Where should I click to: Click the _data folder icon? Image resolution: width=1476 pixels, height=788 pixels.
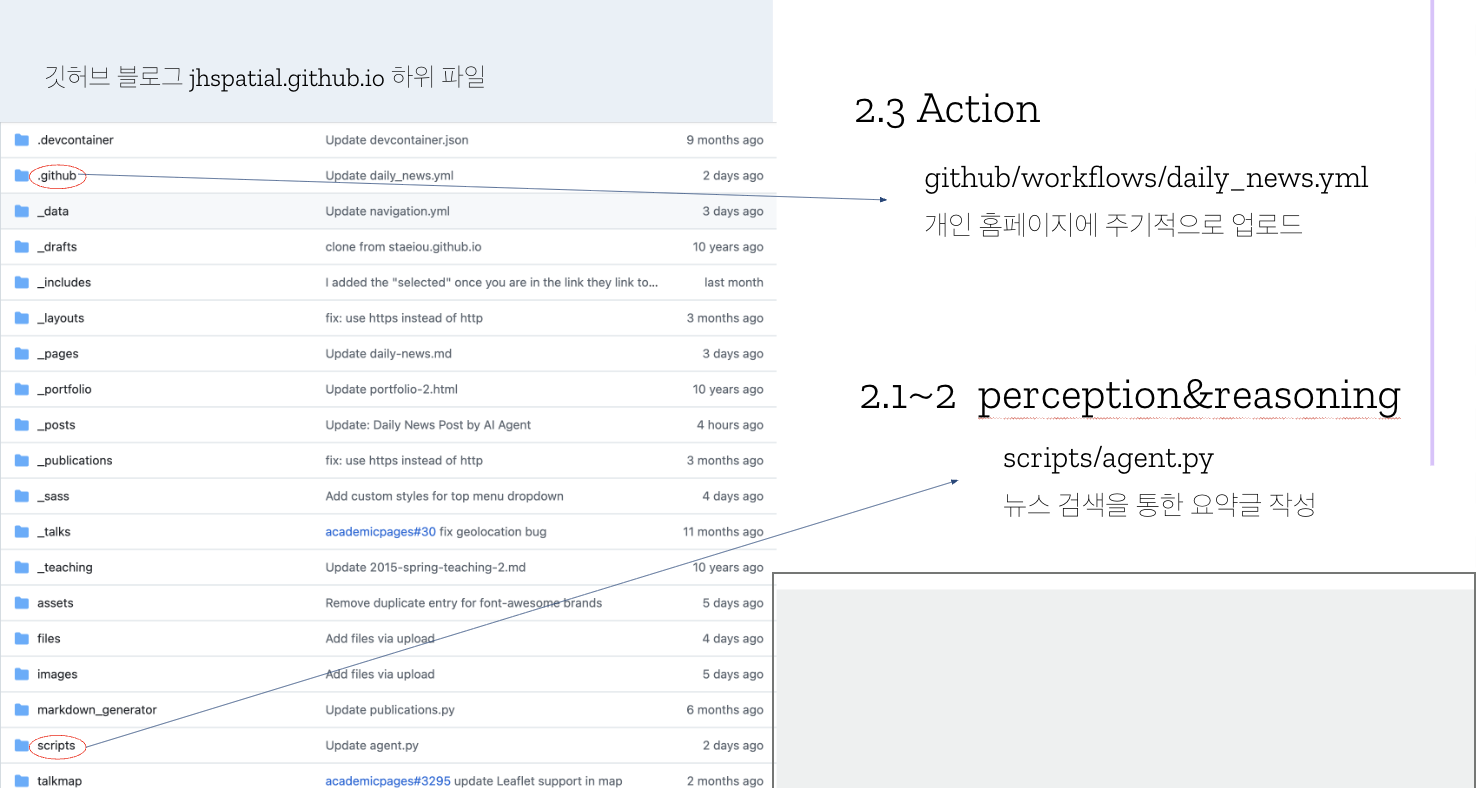(x=21, y=211)
